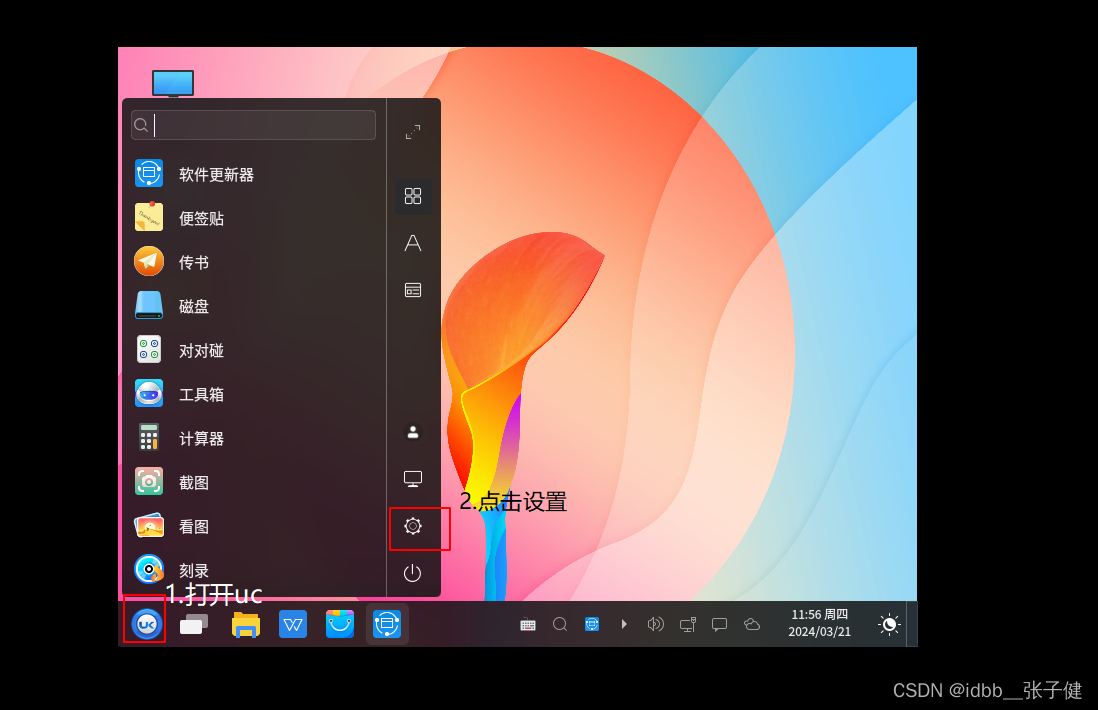Open file manager from taskbar

[x=246, y=625]
